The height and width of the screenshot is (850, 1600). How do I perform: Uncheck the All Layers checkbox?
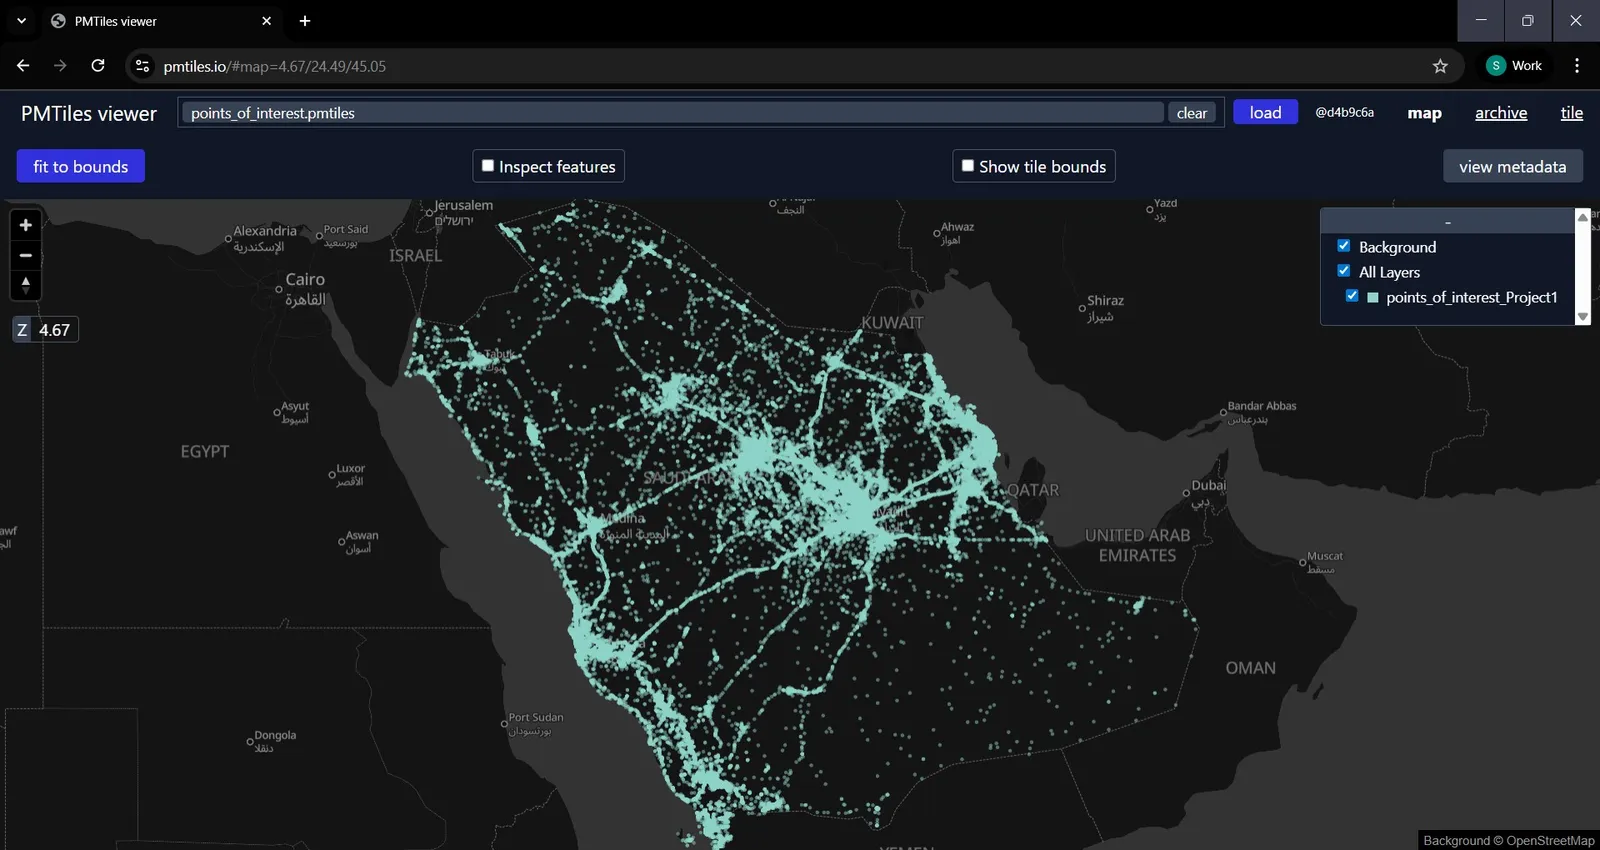1344,271
